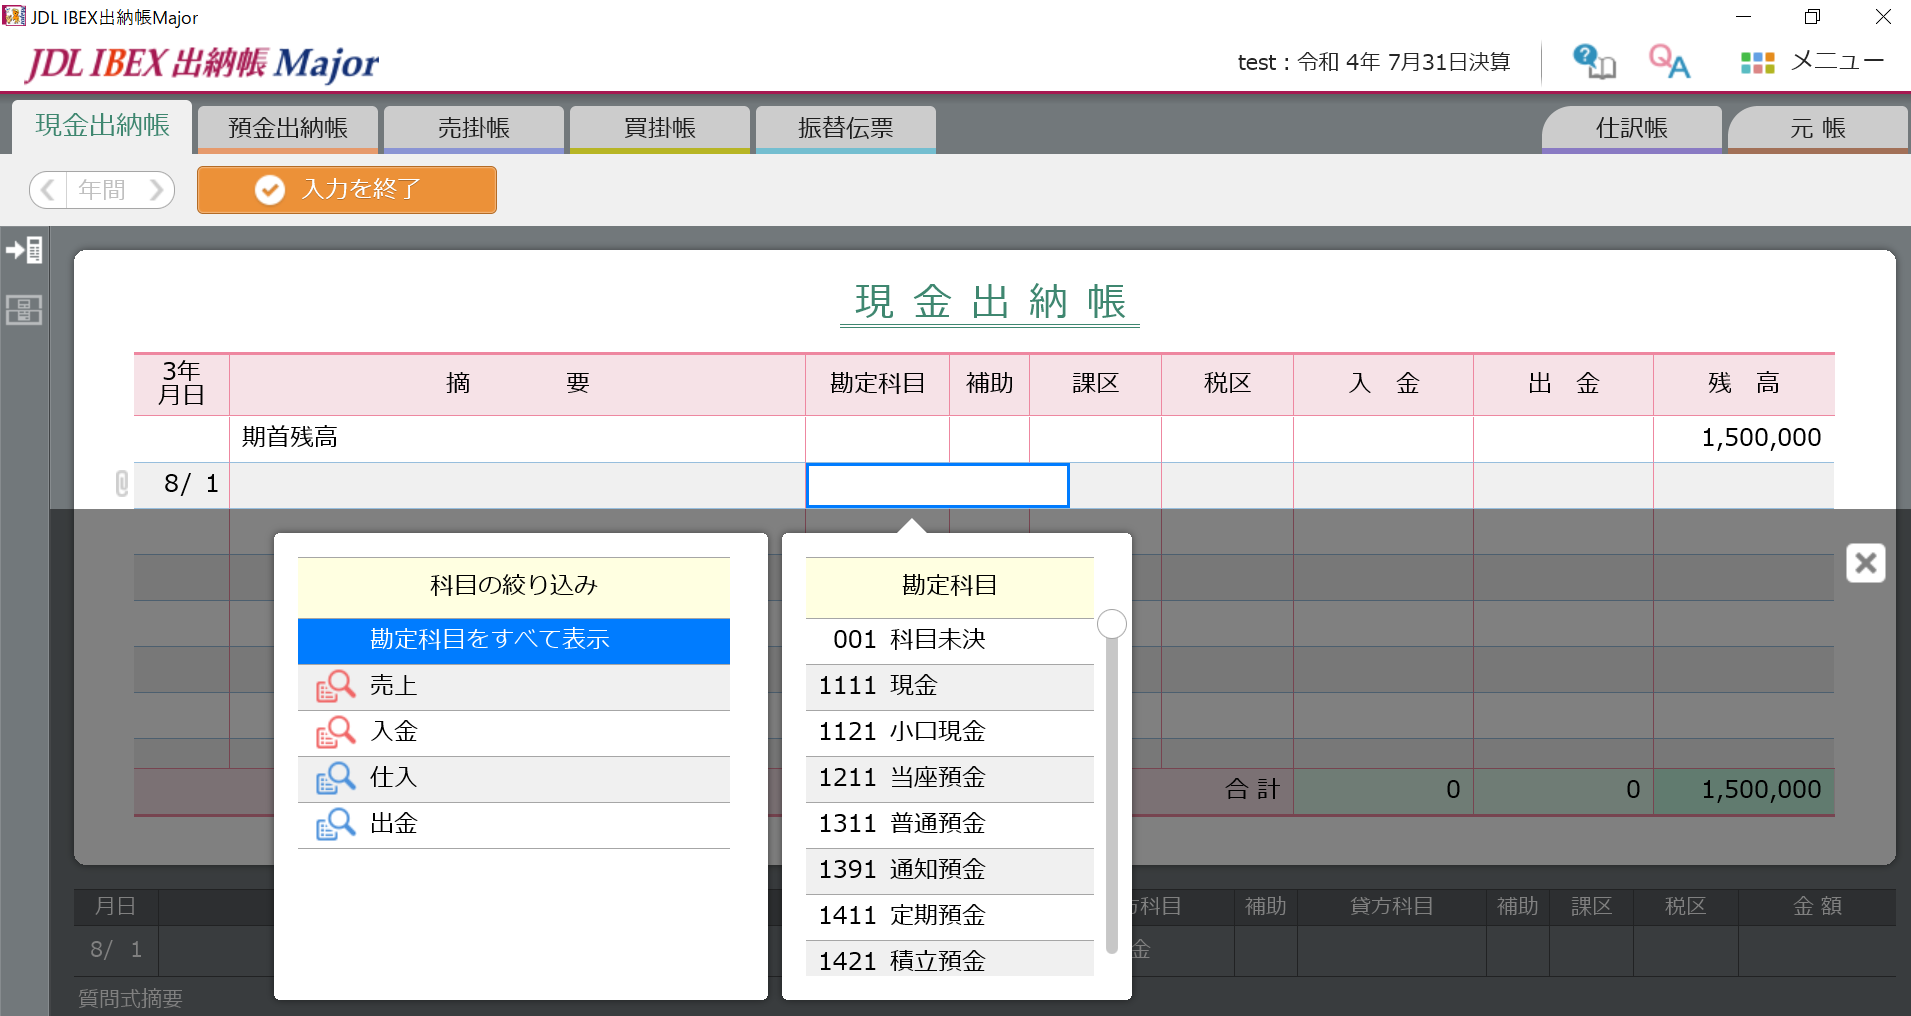Switch to the 預金出納帳 tab
The height and width of the screenshot is (1016, 1911).
(x=287, y=127)
